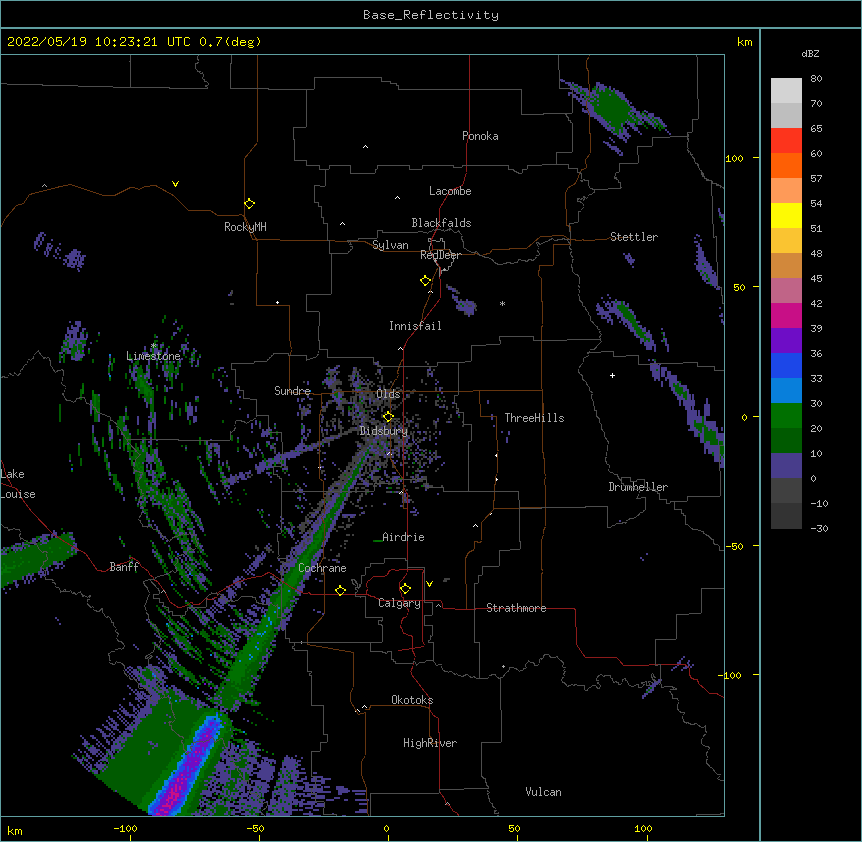Click the Okotoks town label
The height and width of the screenshot is (842, 862).
point(412,700)
